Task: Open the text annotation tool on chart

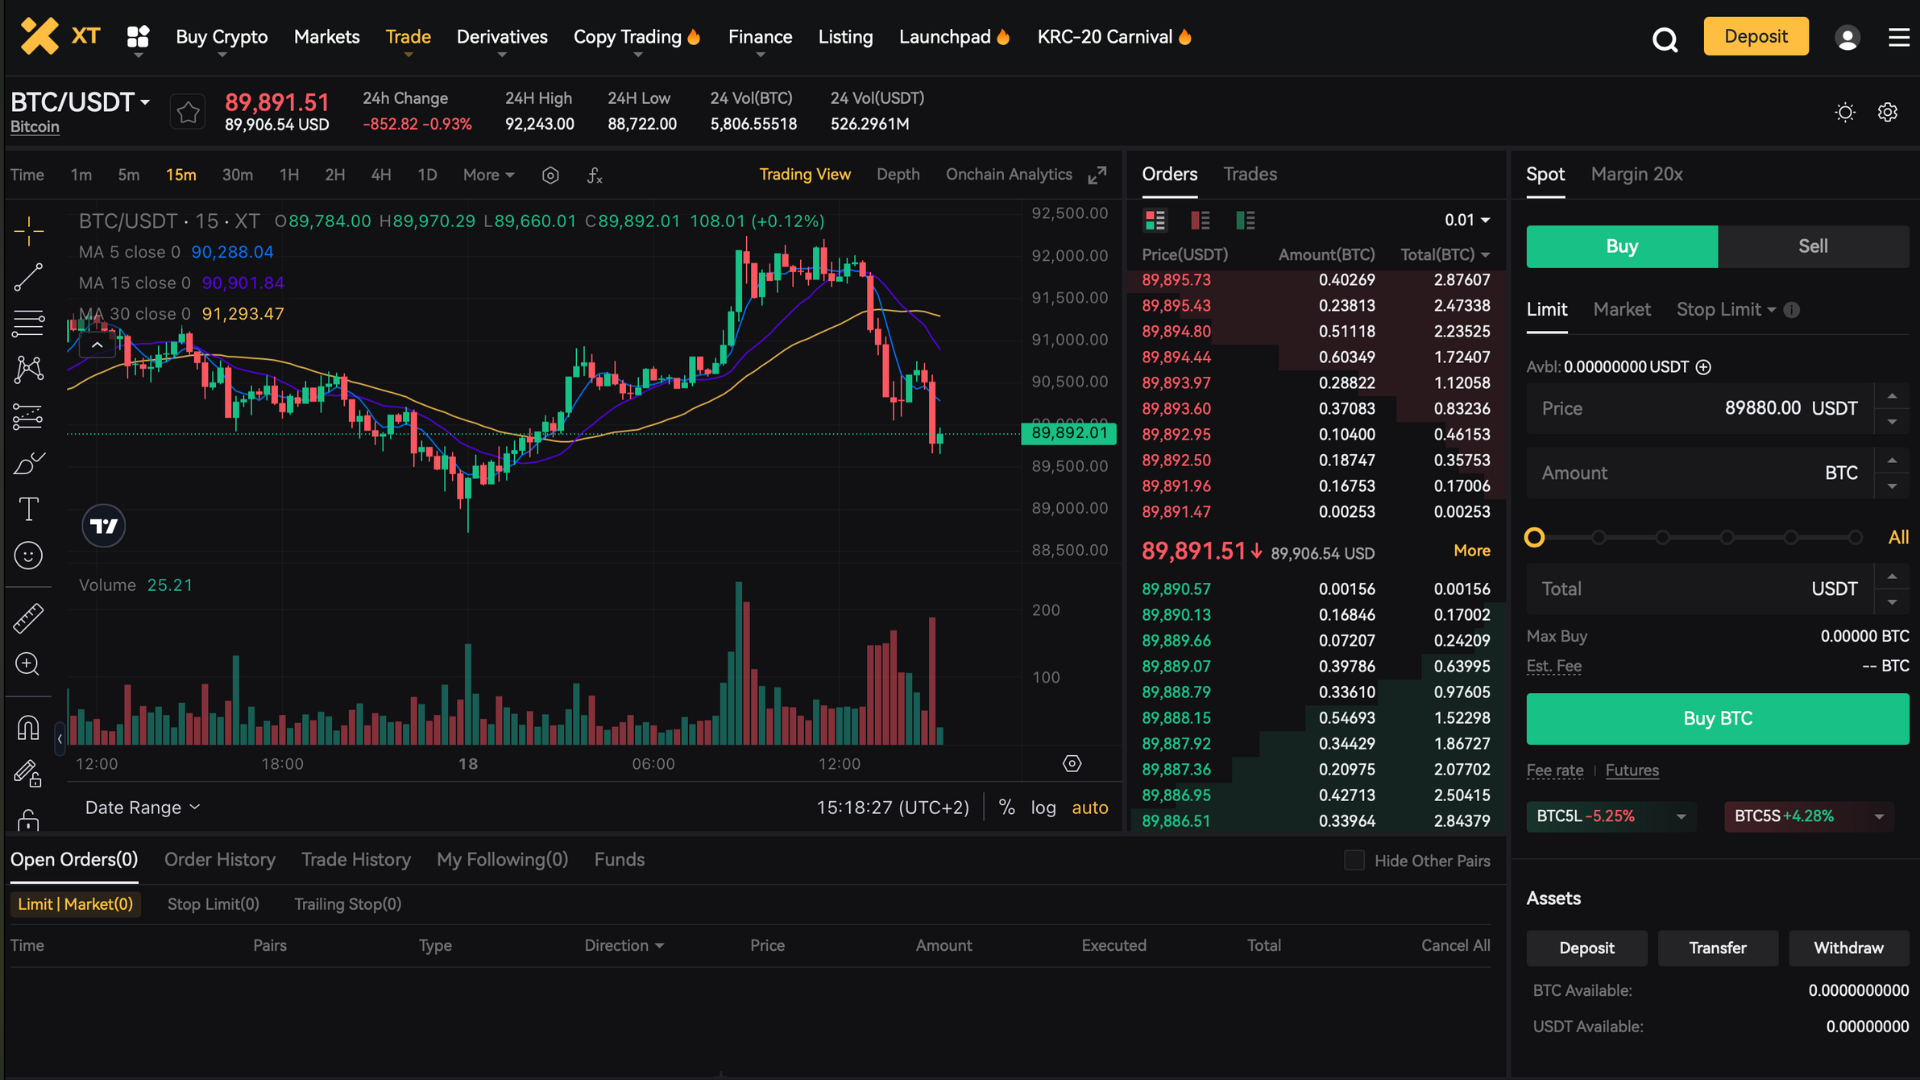Action: [x=30, y=509]
